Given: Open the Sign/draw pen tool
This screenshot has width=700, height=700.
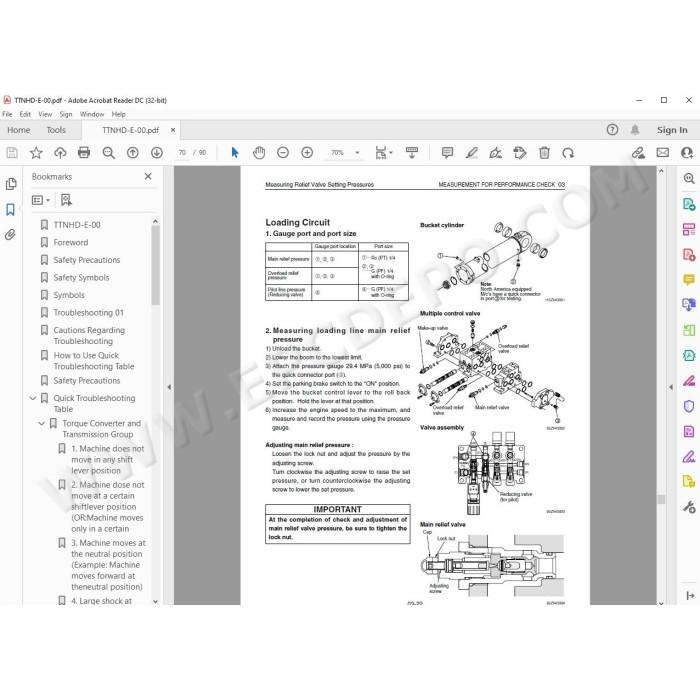Looking at the screenshot, I should (x=496, y=153).
